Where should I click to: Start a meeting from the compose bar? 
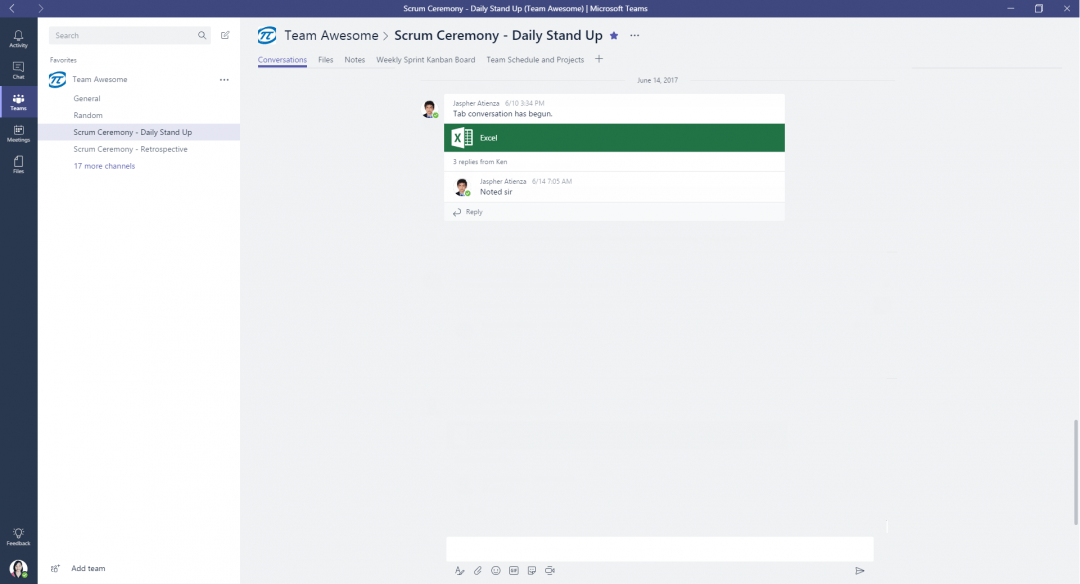(x=549, y=570)
